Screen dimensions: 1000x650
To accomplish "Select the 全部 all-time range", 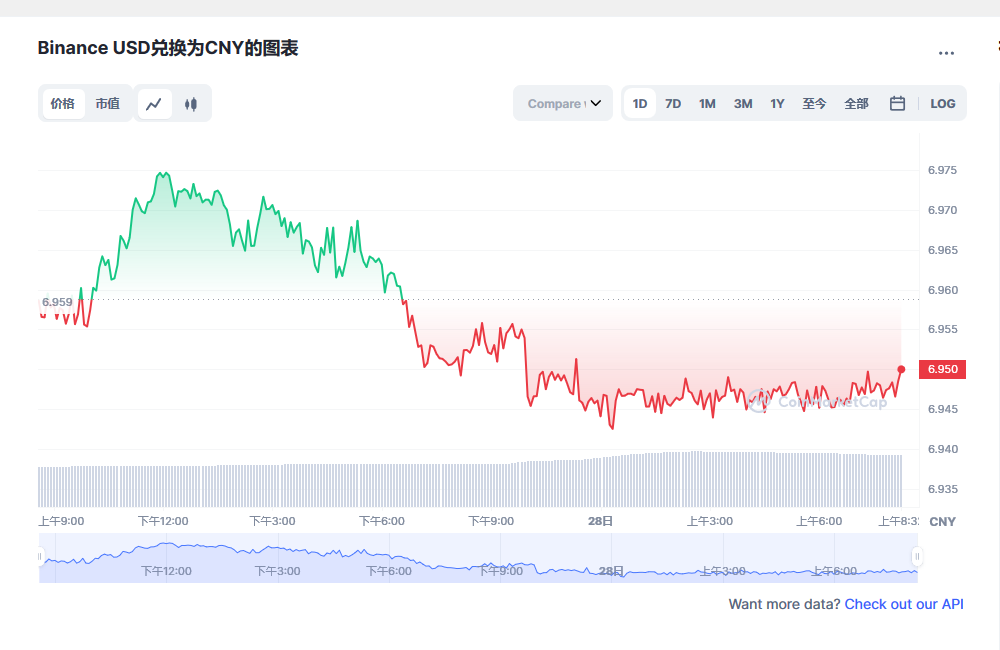I will click(x=857, y=104).
